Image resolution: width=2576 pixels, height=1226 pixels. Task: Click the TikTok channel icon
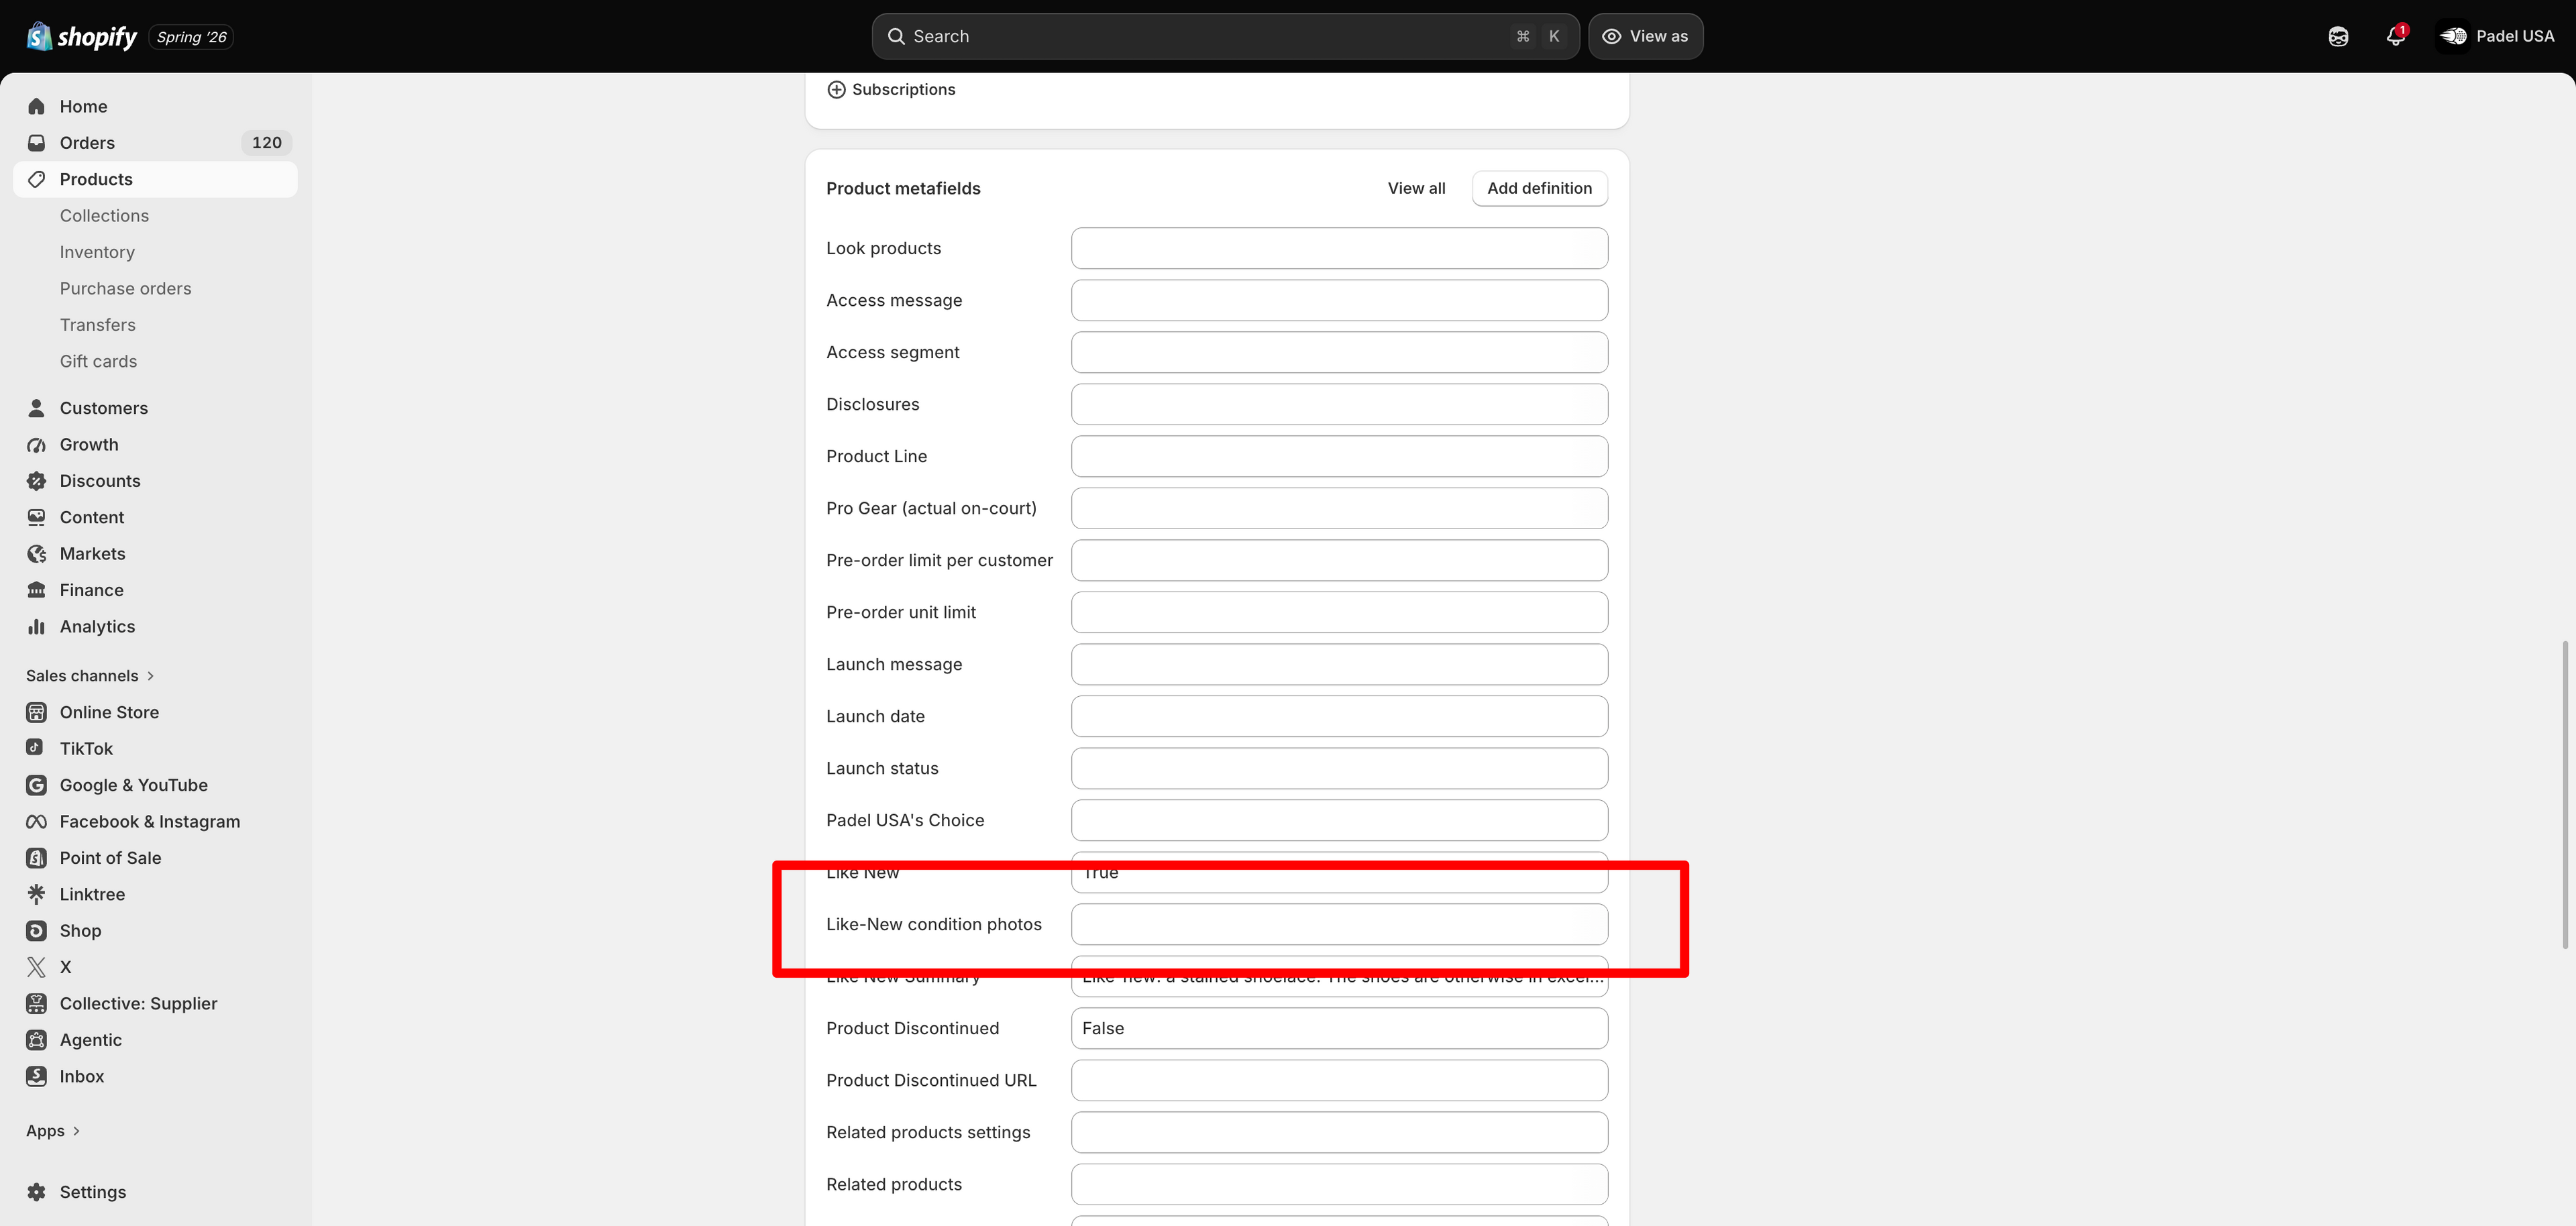point(35,748)
